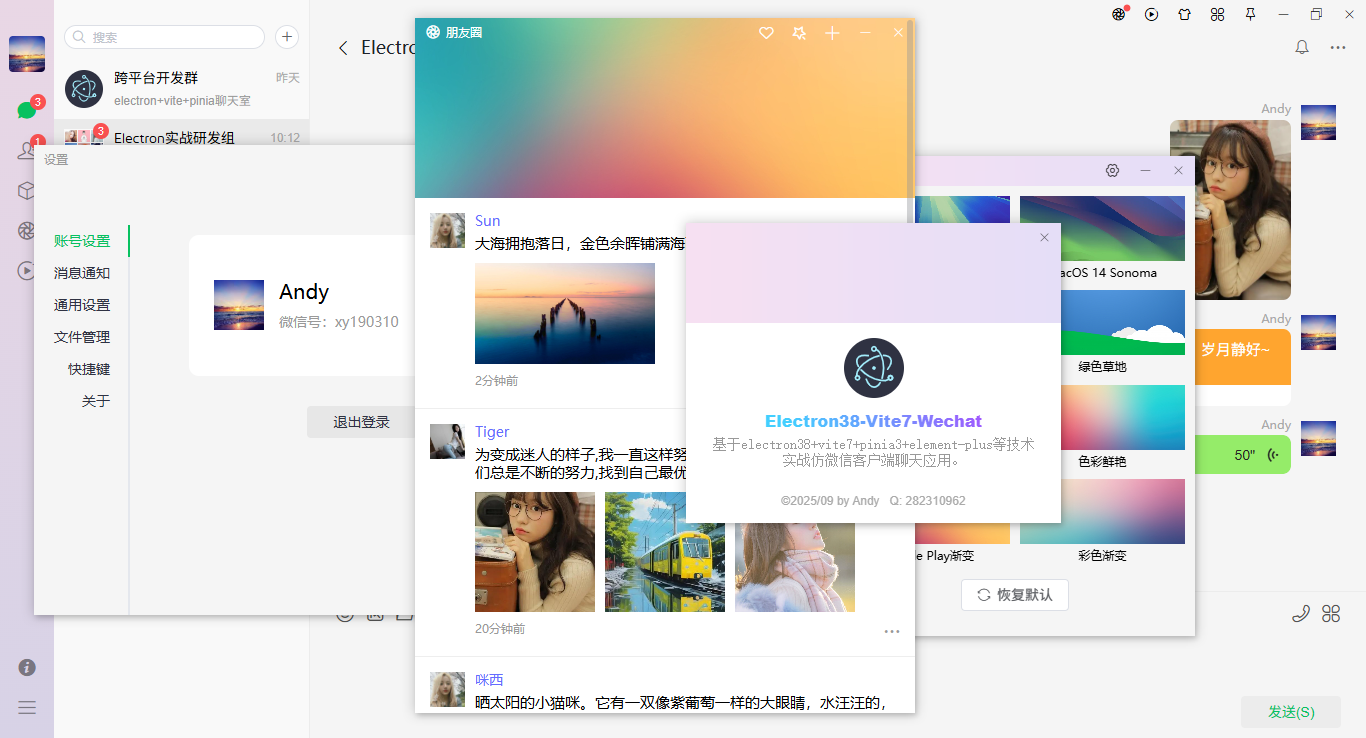
Task: Open the ellipsis options on Tiger's post
Action: 891,631
